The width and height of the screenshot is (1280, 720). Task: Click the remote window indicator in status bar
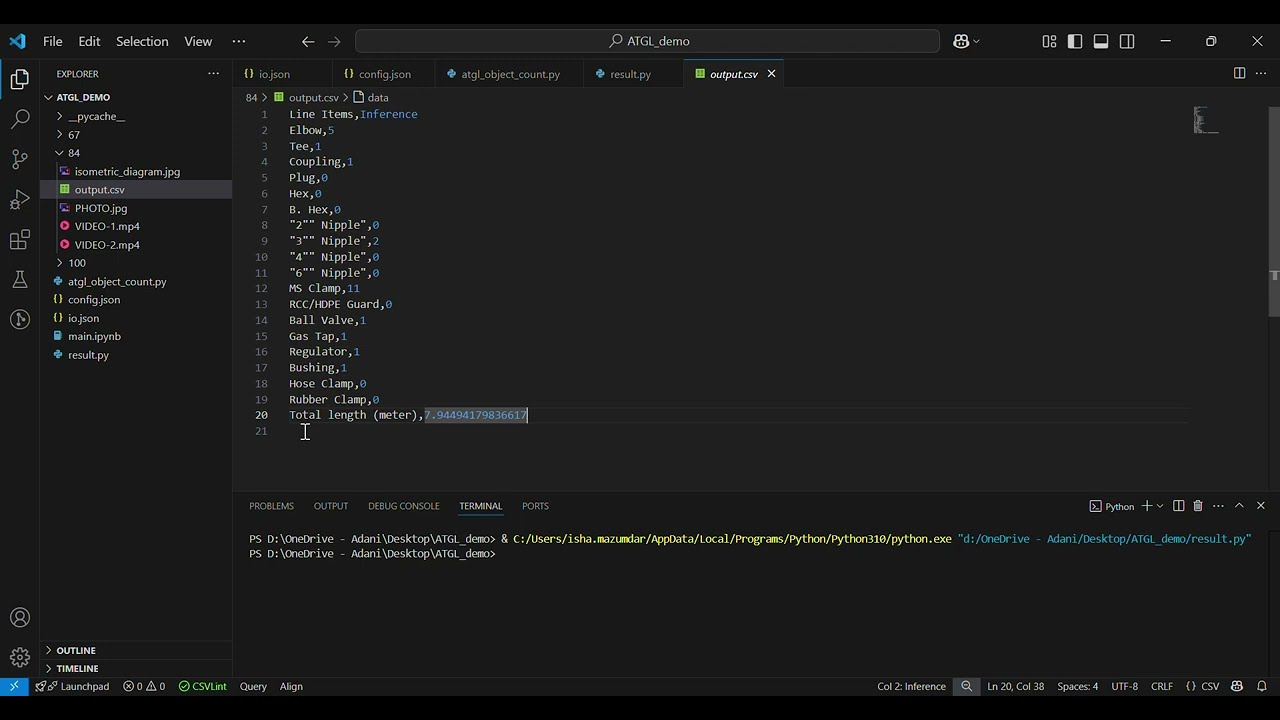tap(14, 686)
